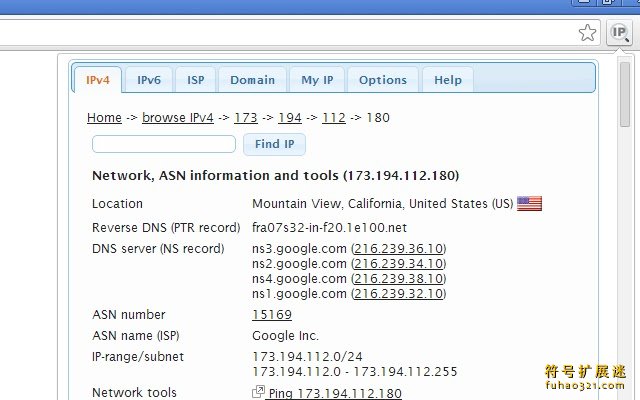Open IP link 216.239.36.10
This screenshot has width=640, height=400.
399,249
